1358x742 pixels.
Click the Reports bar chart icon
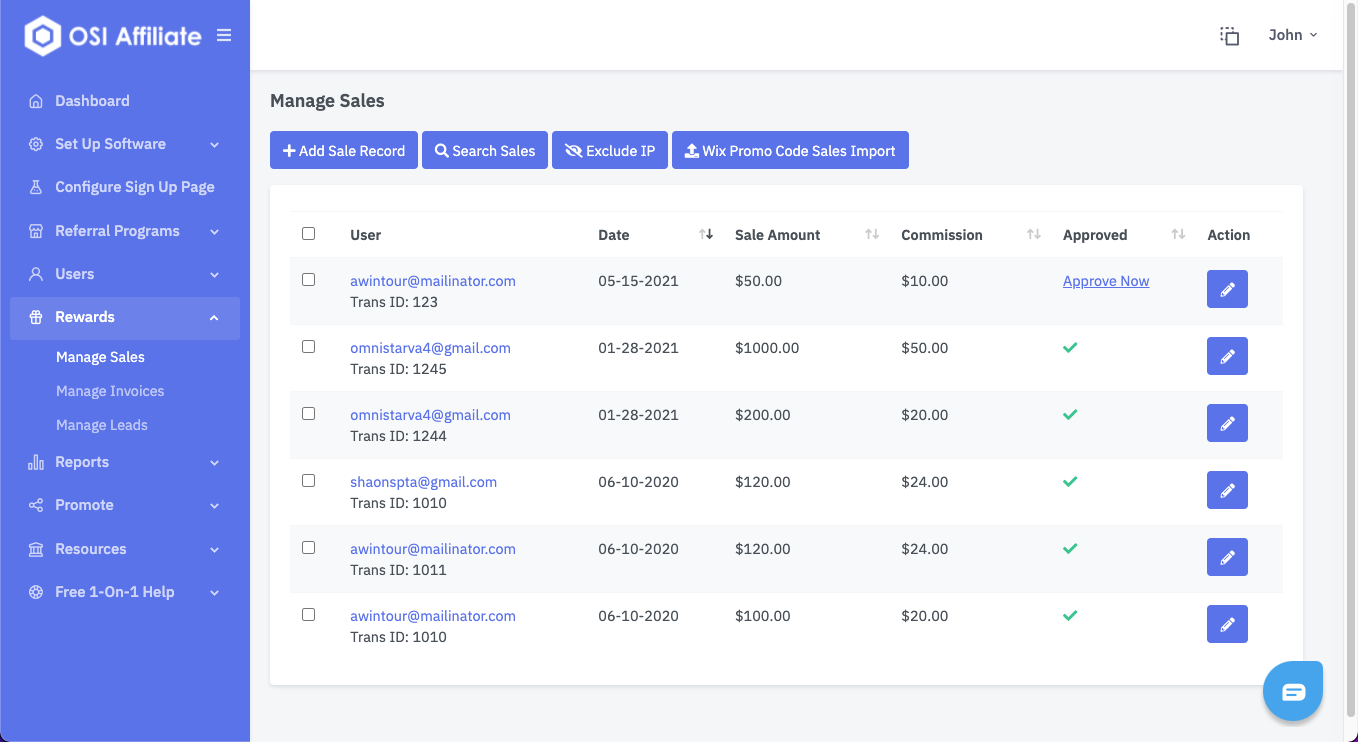click(36, 462)
